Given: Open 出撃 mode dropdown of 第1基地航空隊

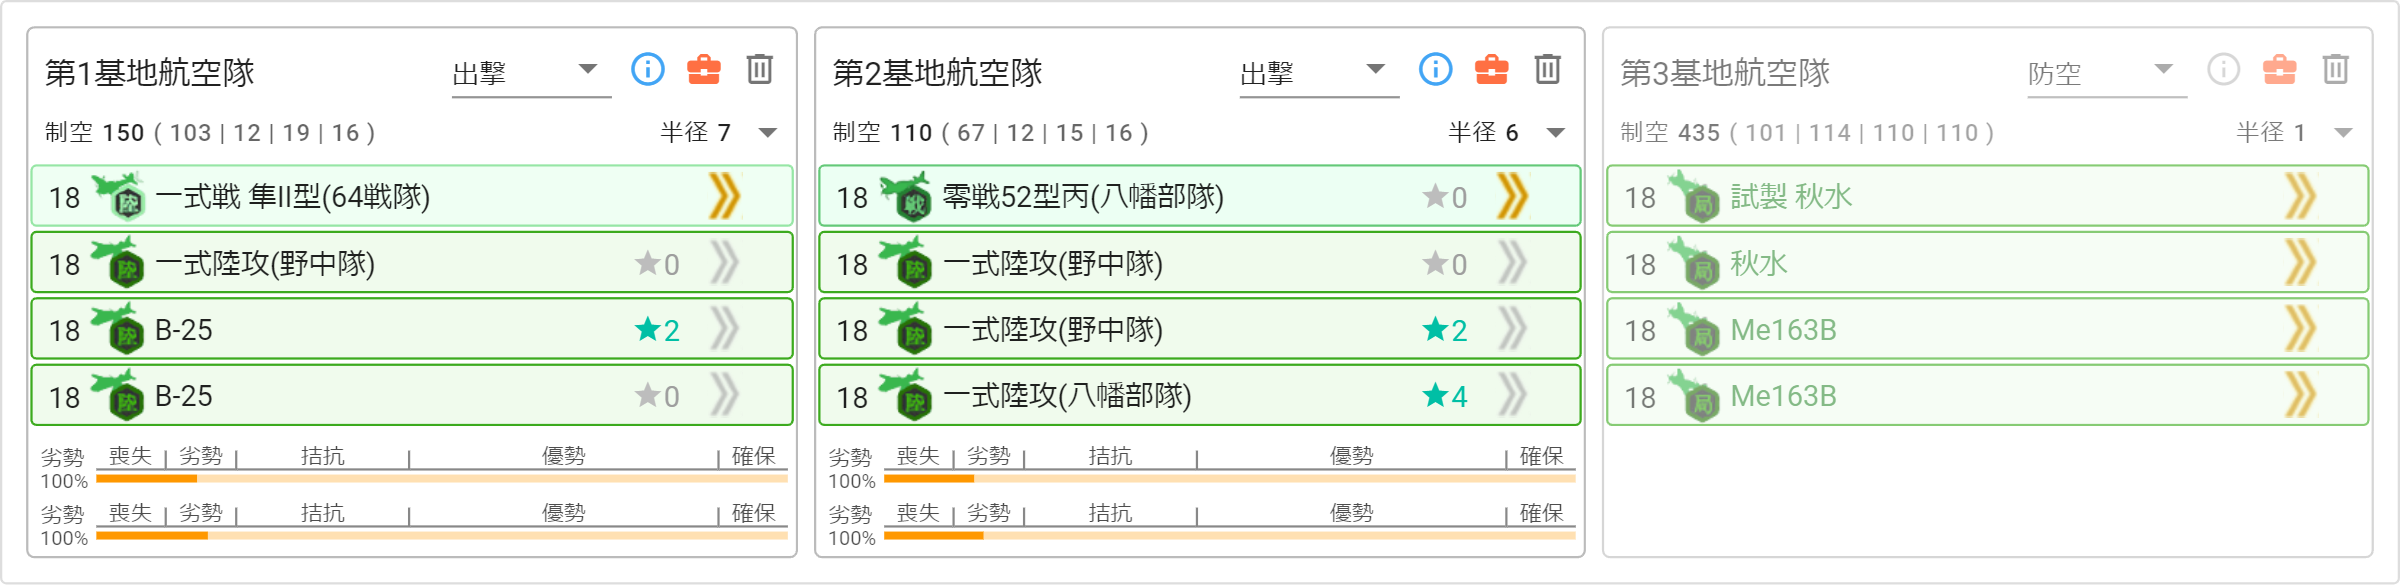Looking at the screenshot, I should [531, 74].
